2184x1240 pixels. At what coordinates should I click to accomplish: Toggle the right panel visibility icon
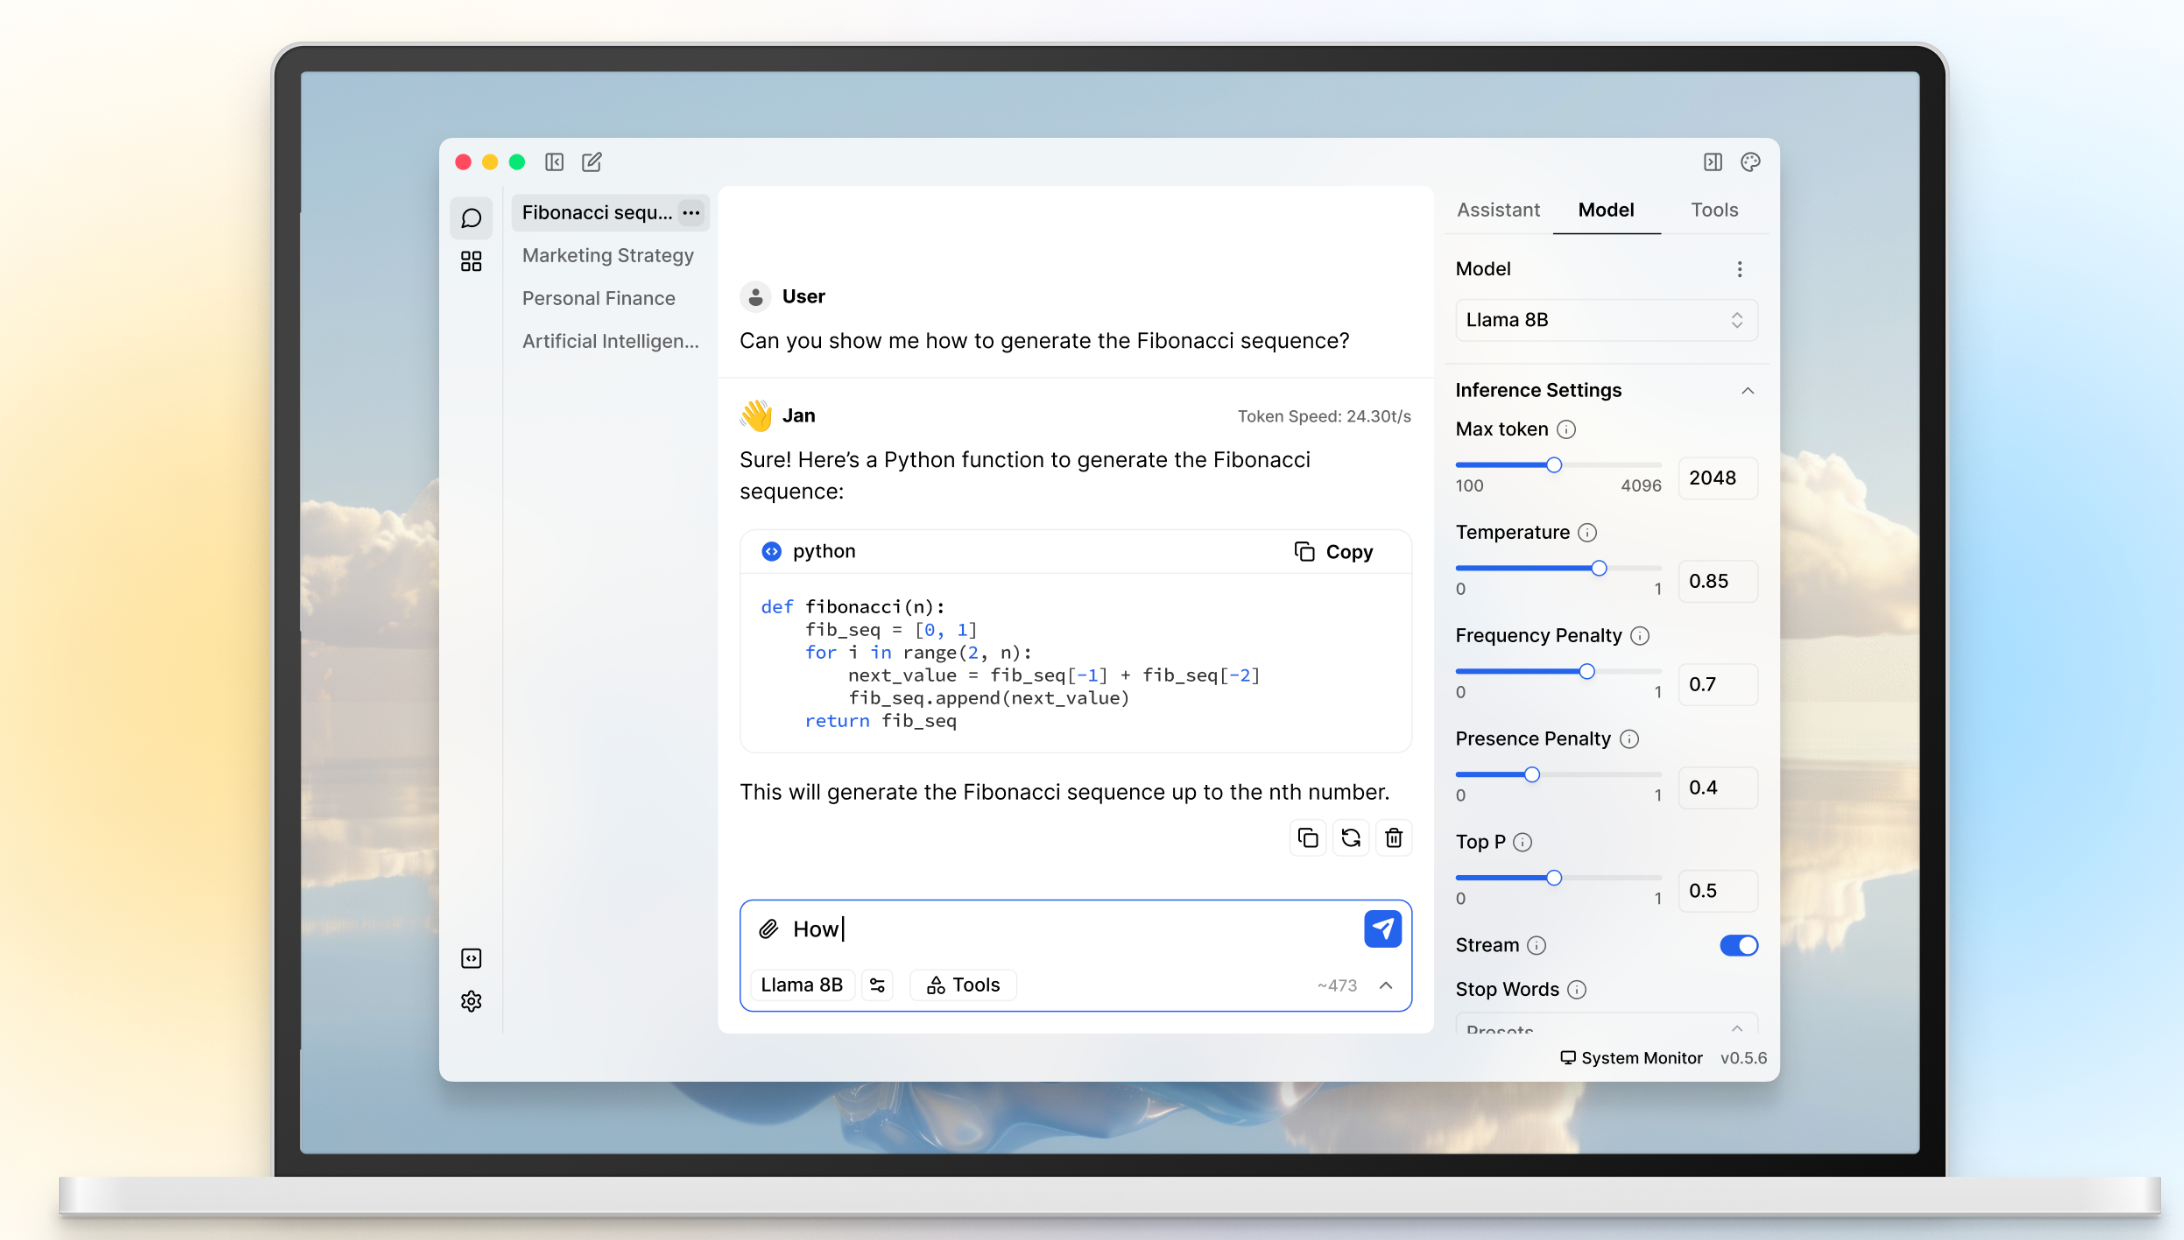coord(1712,162)
